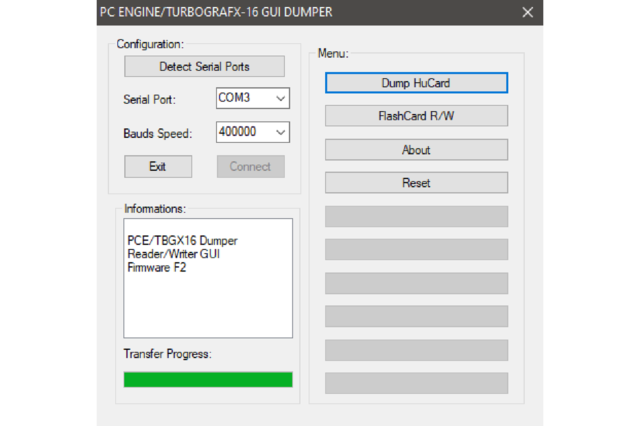Viewport: 640px width, 426px height.
Task: Click inside the Informations text box
Action: tap(208, 278)
